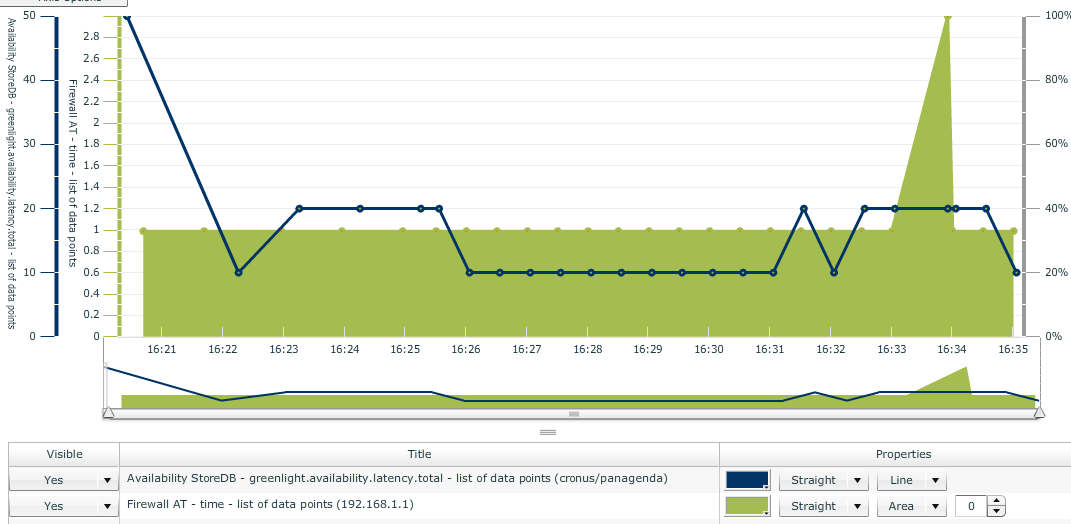
Task: Open the Straight dropdown for Firewall AT
Action: pyautogui.click(x=823, y=506)
